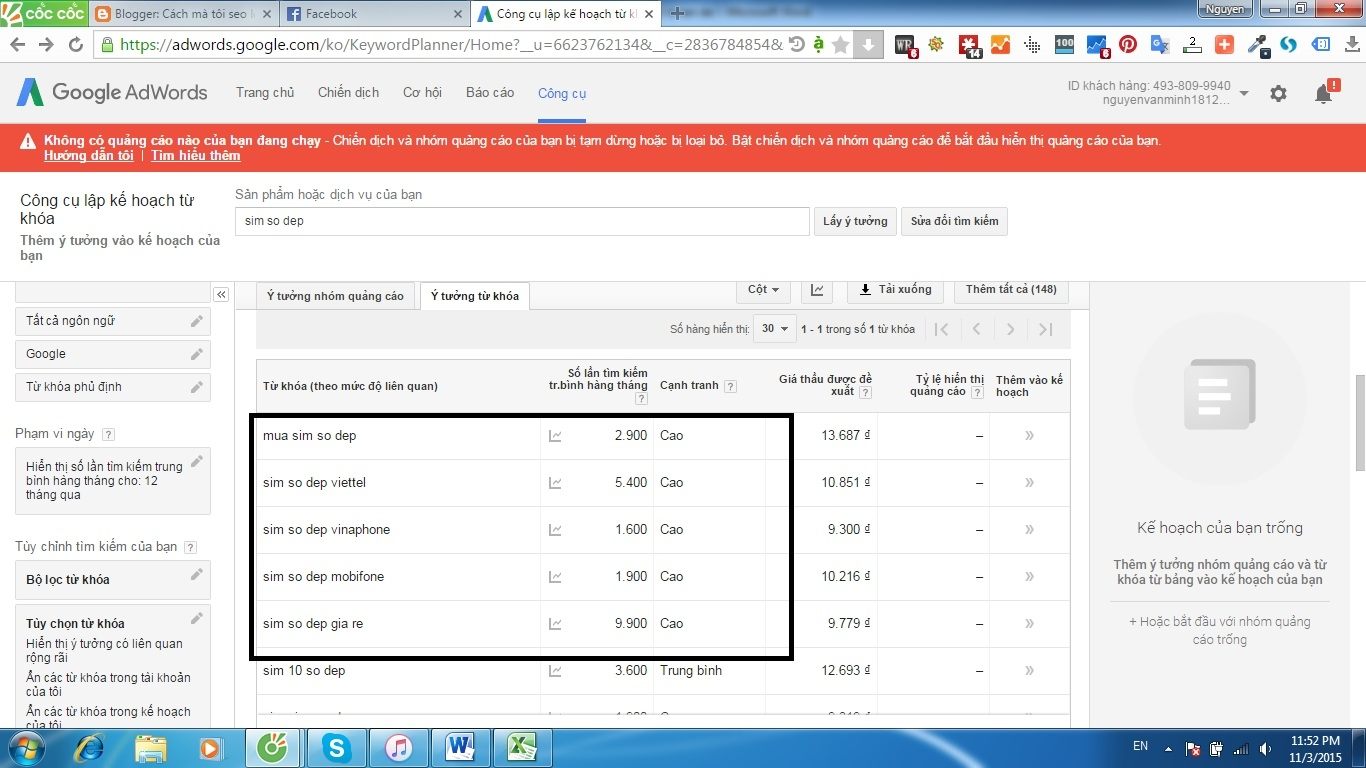1366x768 pixels.
Task: Open the 'Cơ hội' menu
Action: [422, 92]
